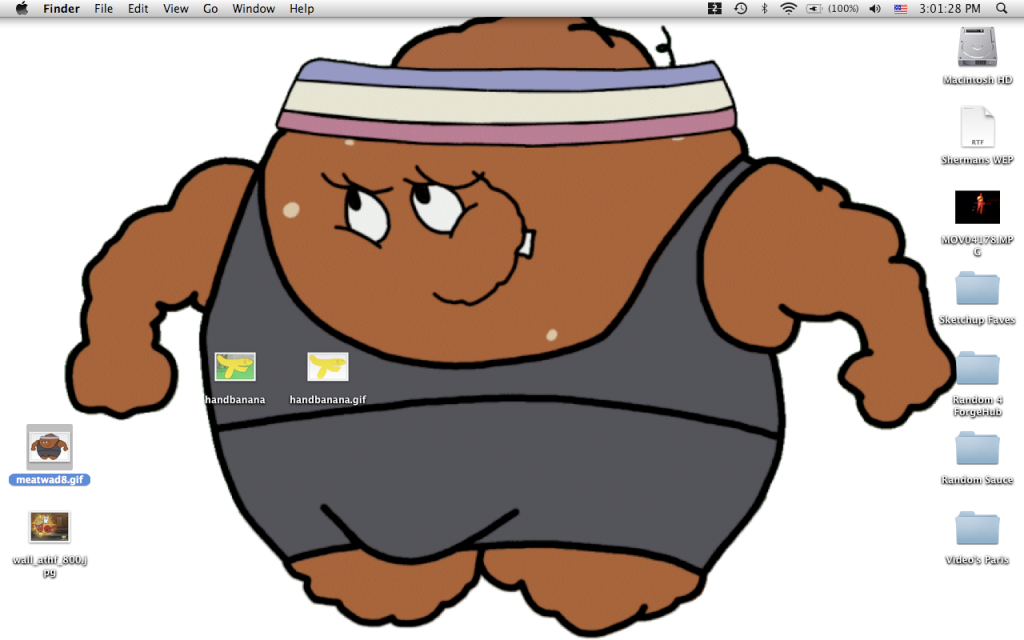Select the Macintosh HD drive icon

(977, 47)
